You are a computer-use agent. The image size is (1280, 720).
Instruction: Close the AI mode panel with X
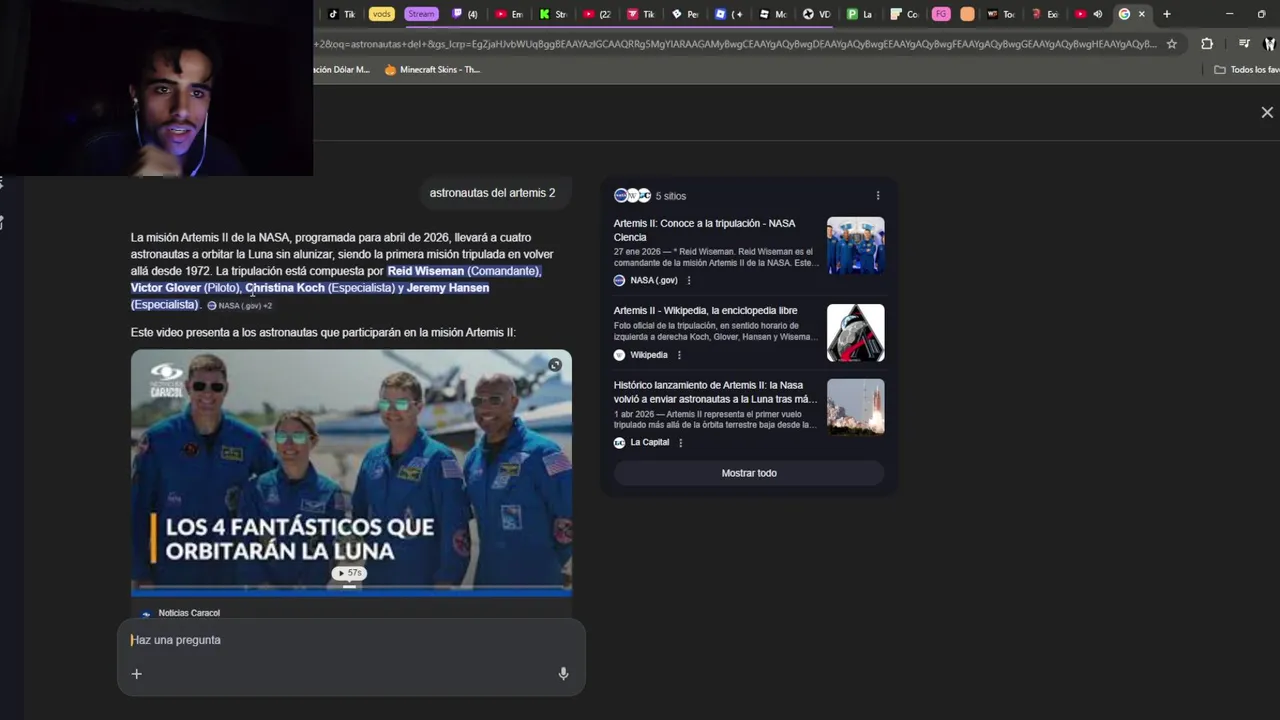click(1267, 113)
